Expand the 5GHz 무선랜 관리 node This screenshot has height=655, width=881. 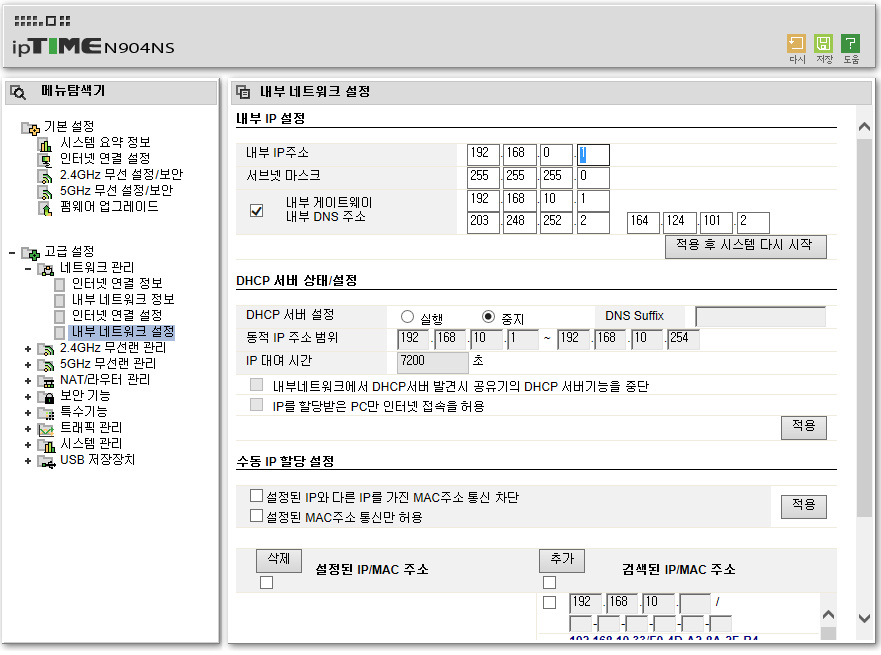click(x=28, y=365)
